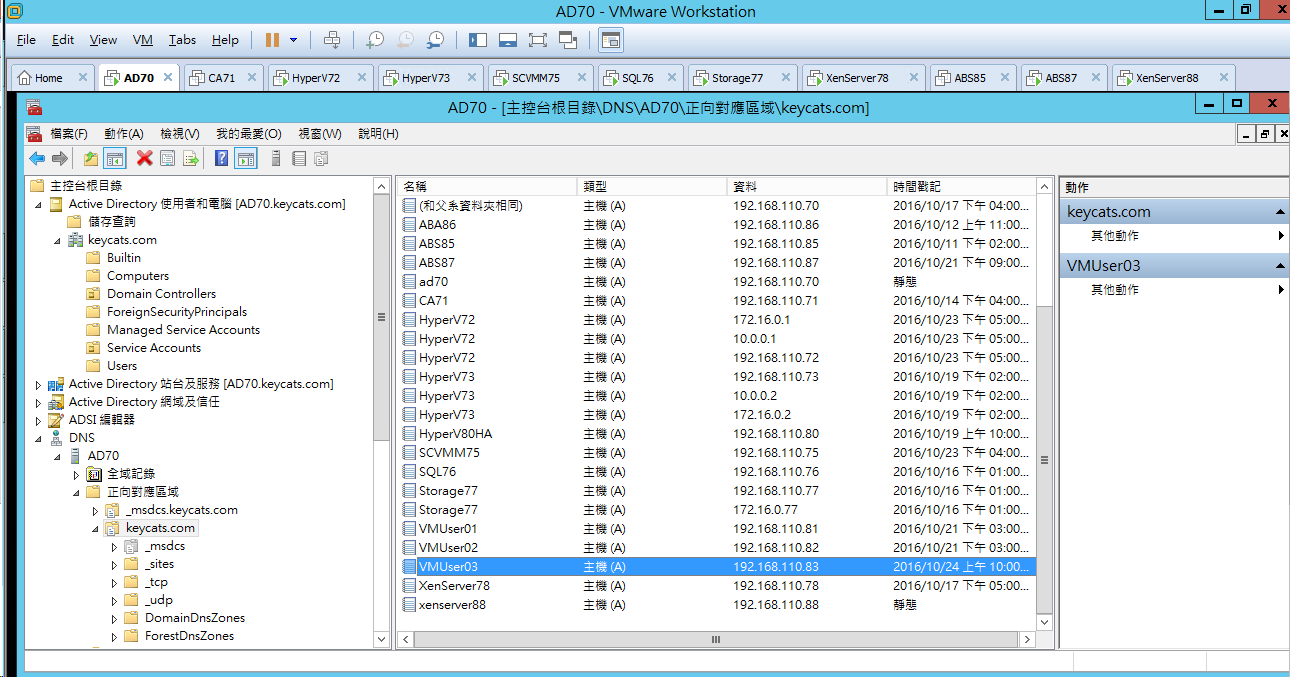Delete record with the red X icon
The image size is (1290, 677).
tap(145, 158)
